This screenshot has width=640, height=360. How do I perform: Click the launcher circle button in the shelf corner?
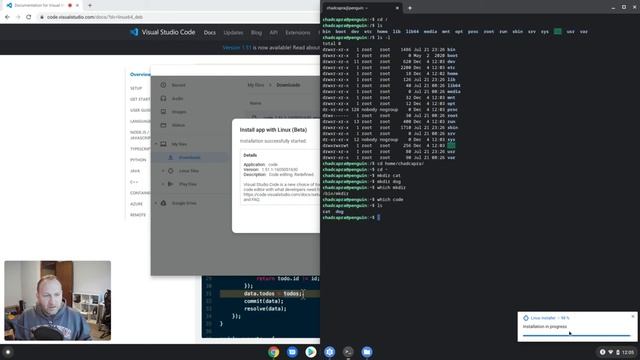click(8, 352)
